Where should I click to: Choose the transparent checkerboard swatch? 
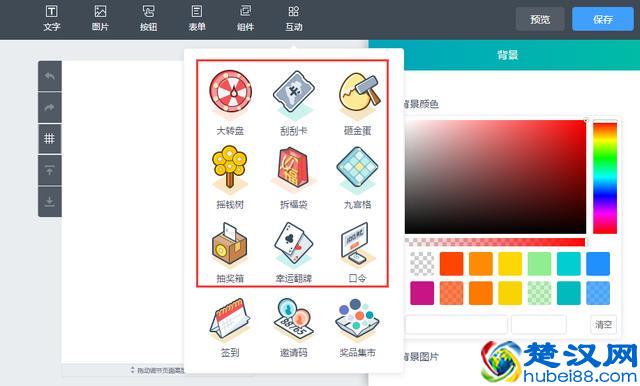422,264
